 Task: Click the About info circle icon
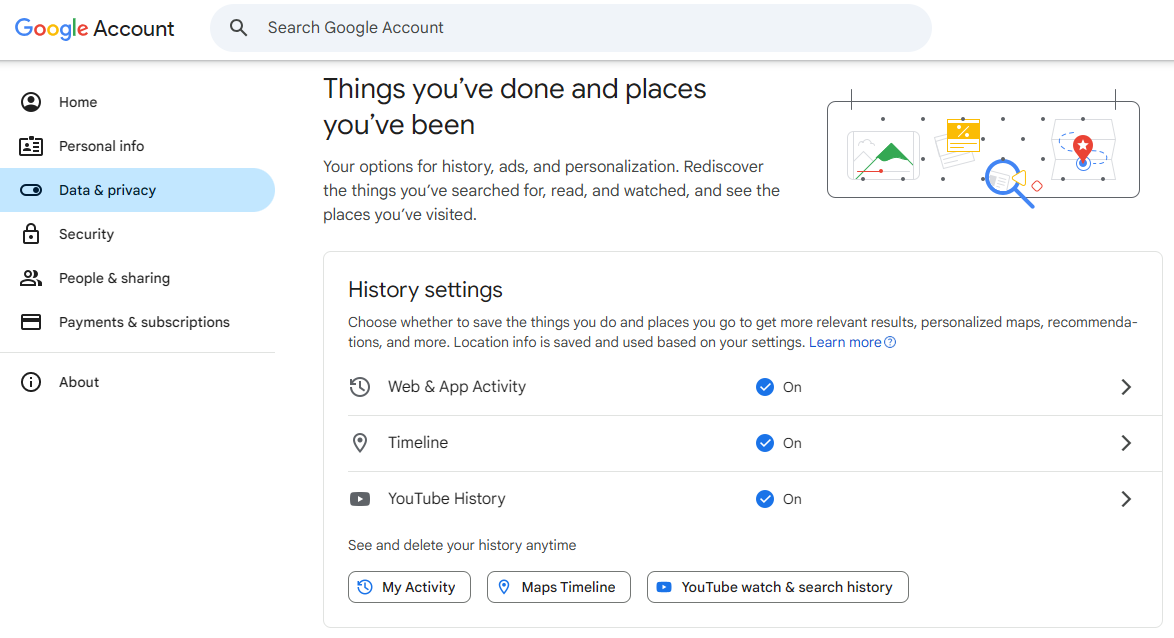pos(31,382)
